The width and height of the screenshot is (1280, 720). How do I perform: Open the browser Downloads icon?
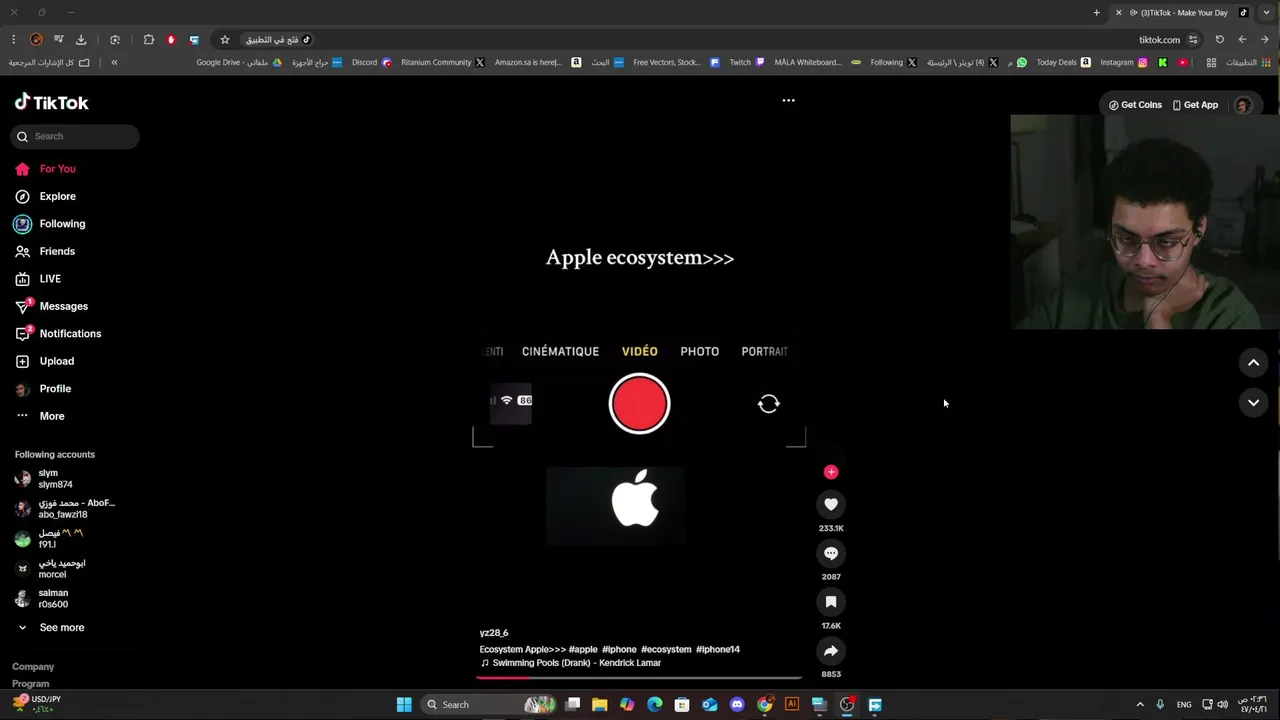pyautogui.click(x=81, y=40)
